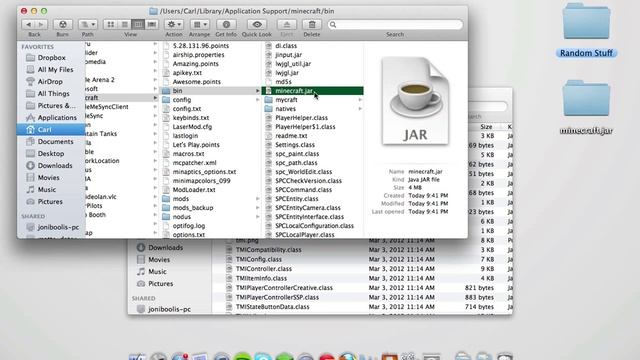The height and width of the screenshot is (360, 640).
Task: Focus the Finder search field
Action: (395, 24)
